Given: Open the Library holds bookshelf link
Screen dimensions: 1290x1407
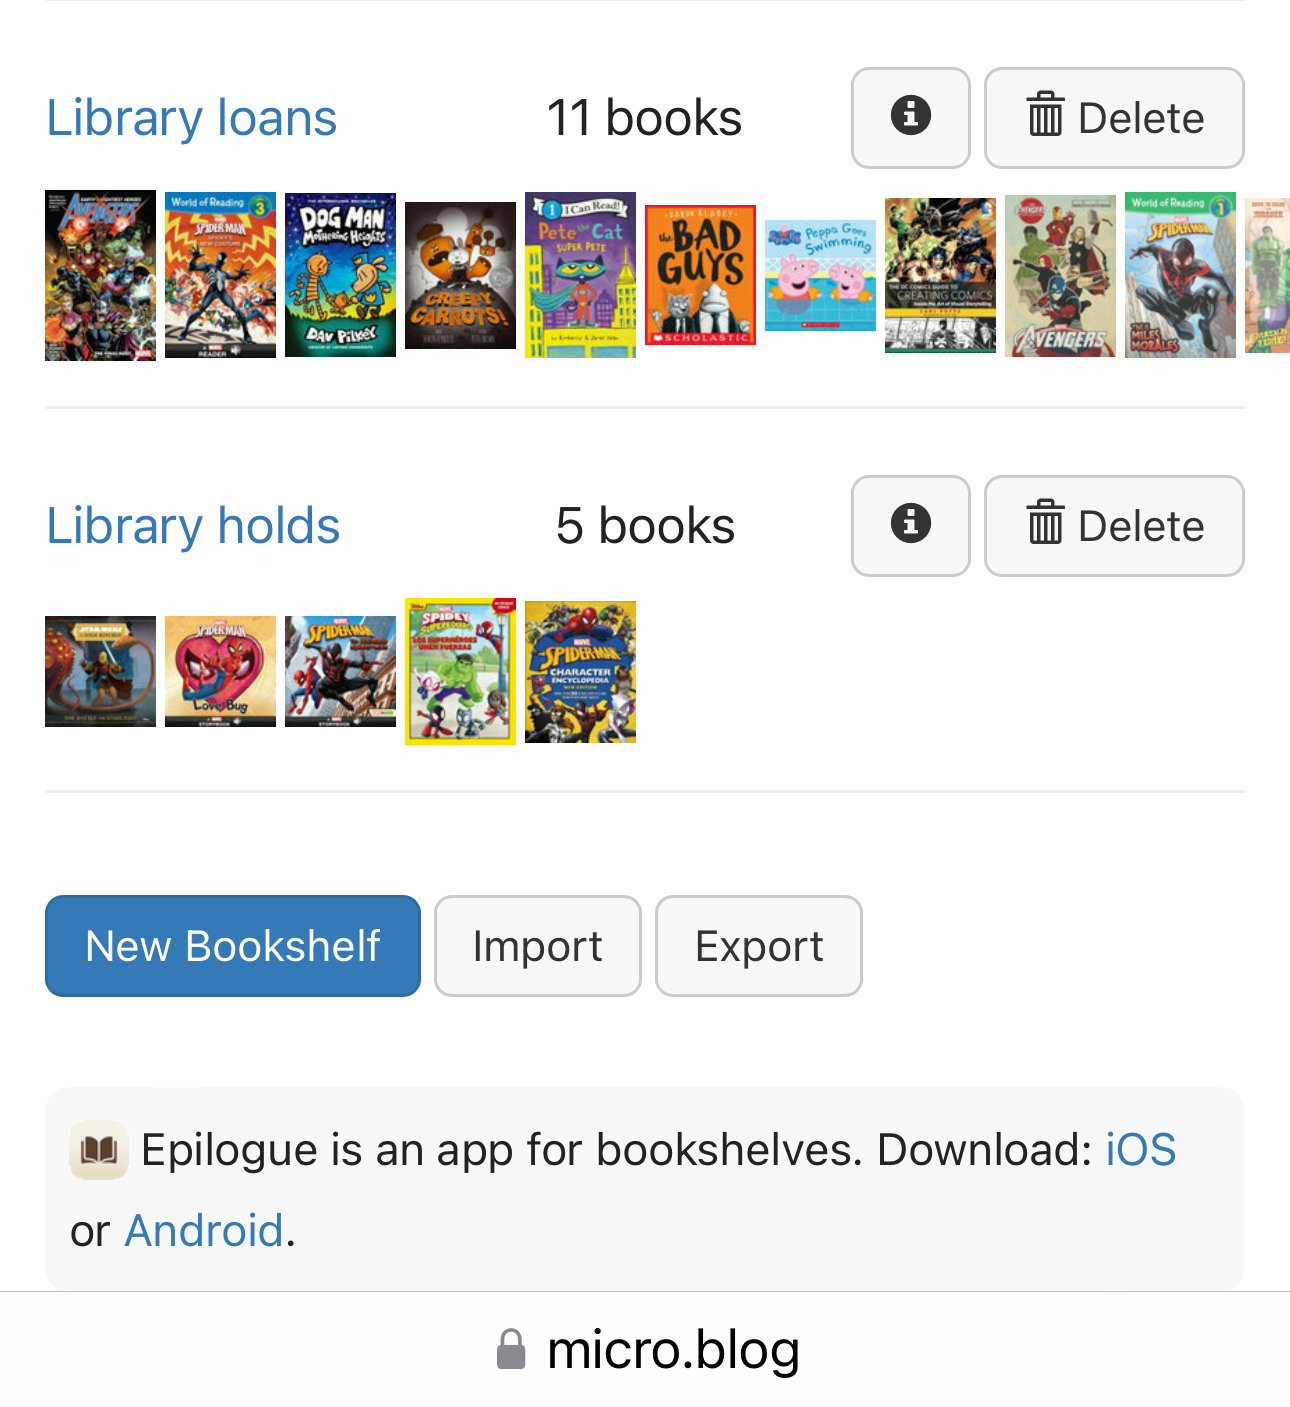Looking at the screenshot, I should [193, 526].
